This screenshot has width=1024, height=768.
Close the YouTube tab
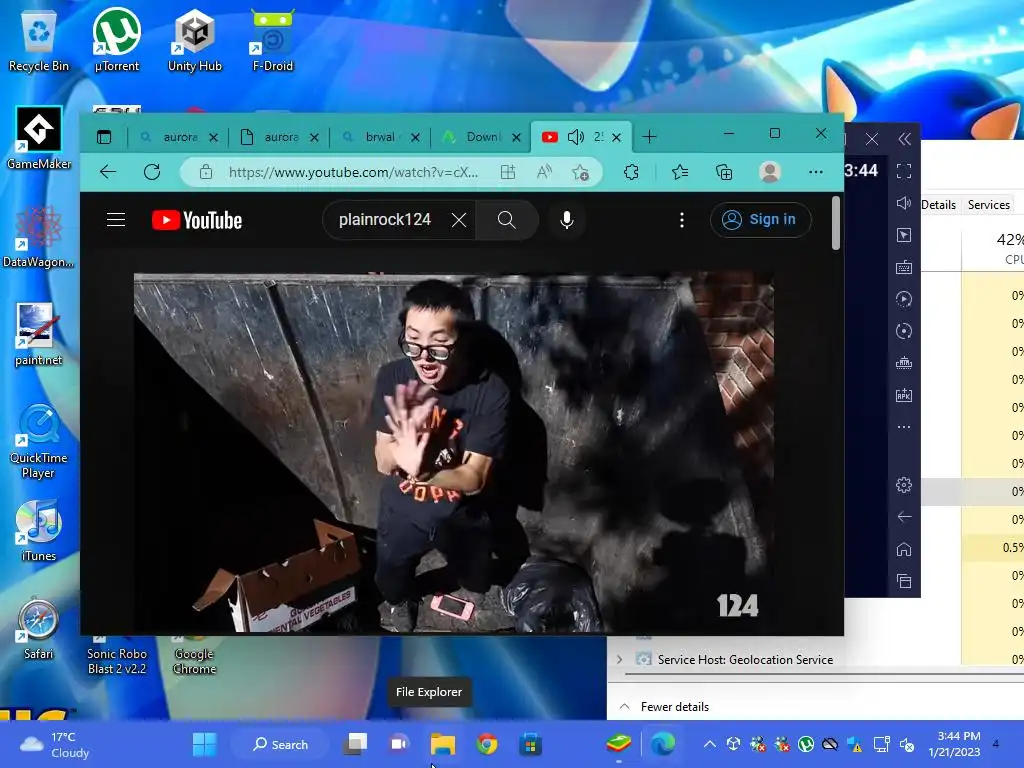(616, 137)
